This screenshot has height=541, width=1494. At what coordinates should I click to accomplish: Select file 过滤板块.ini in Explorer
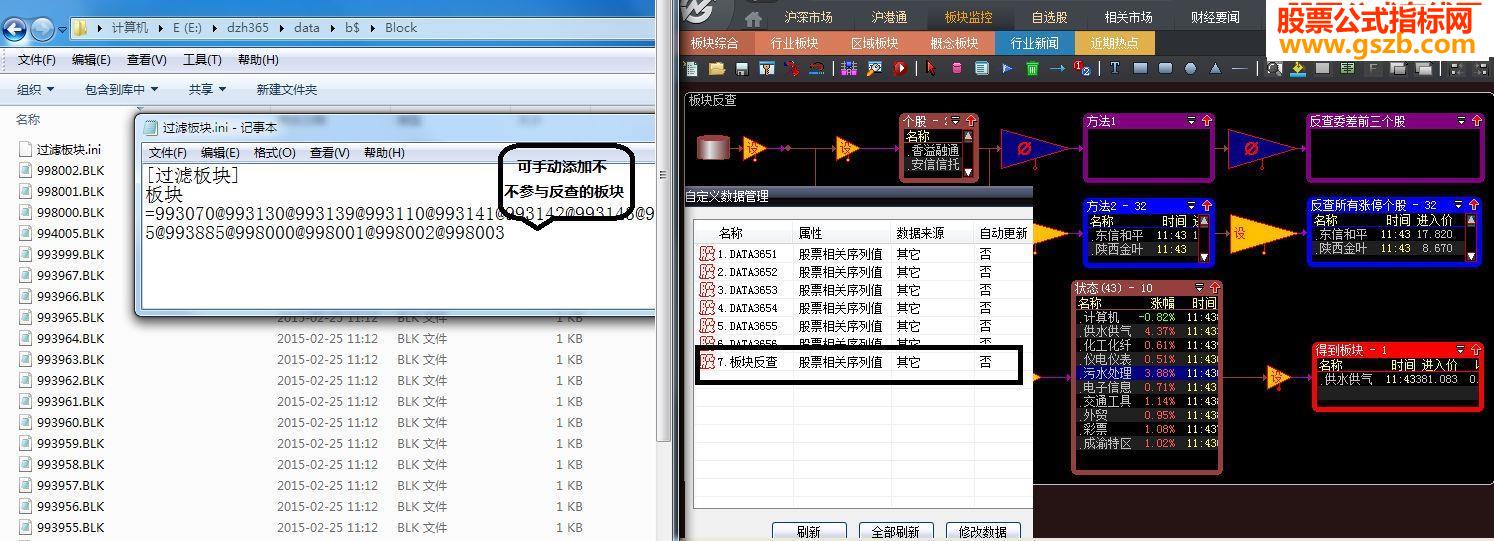[x=60, y=149]
